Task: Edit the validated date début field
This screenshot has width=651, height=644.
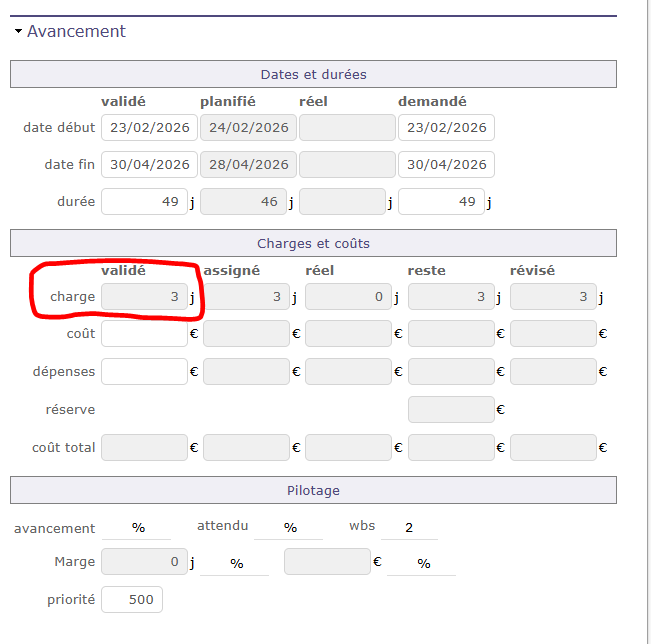Action: (149, 128)
